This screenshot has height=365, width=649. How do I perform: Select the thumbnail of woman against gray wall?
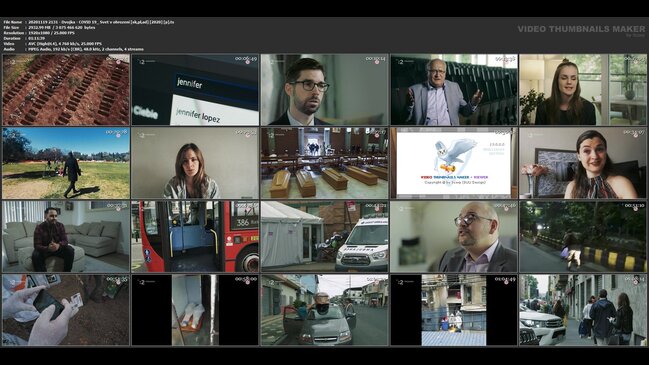[x=195, y=163]
